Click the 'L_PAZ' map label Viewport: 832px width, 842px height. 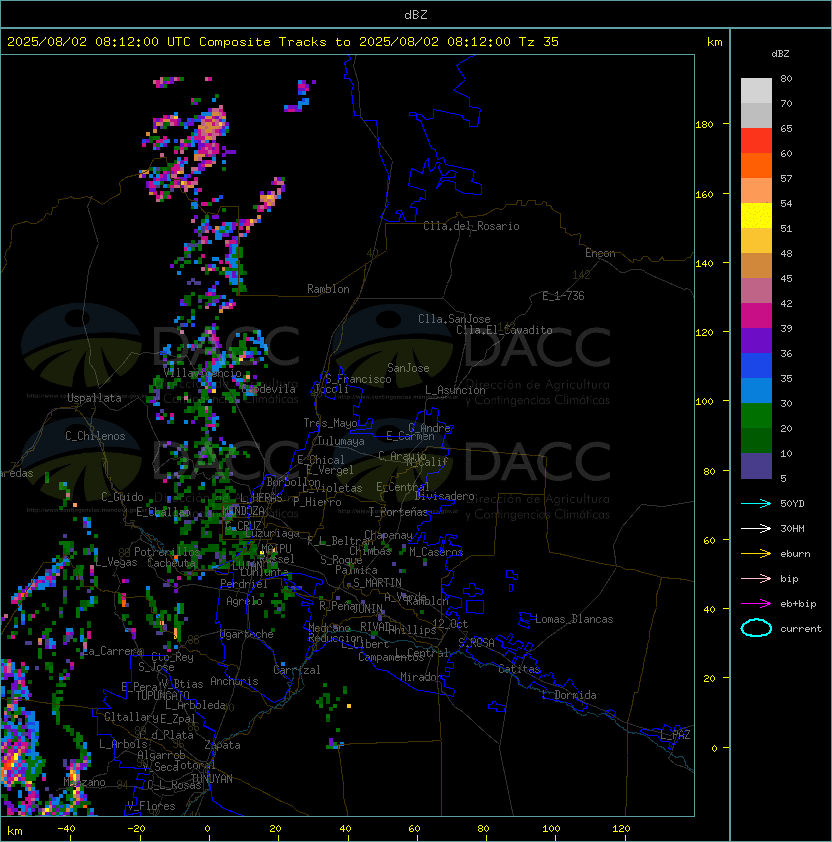pyautogui.click(x=675, y=735)
